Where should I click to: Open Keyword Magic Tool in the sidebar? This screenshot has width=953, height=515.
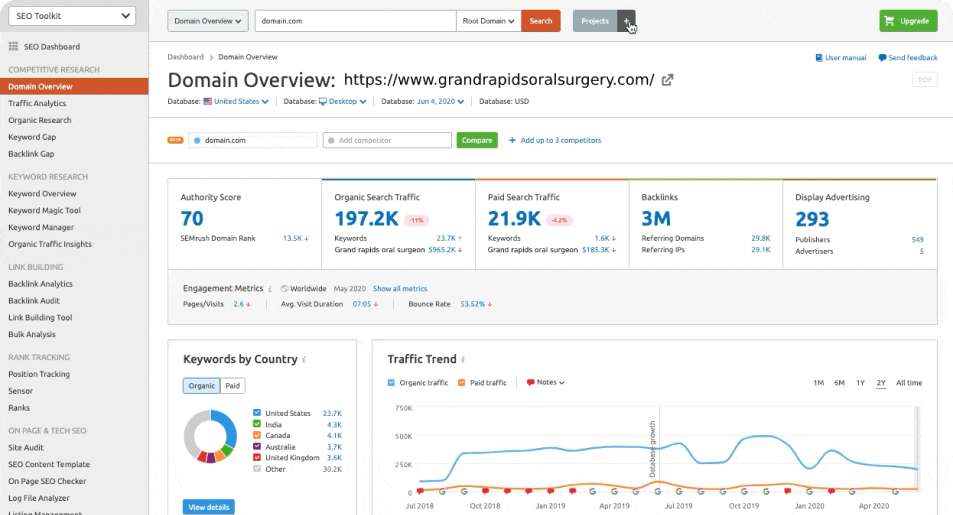click(x=44, y=210)
